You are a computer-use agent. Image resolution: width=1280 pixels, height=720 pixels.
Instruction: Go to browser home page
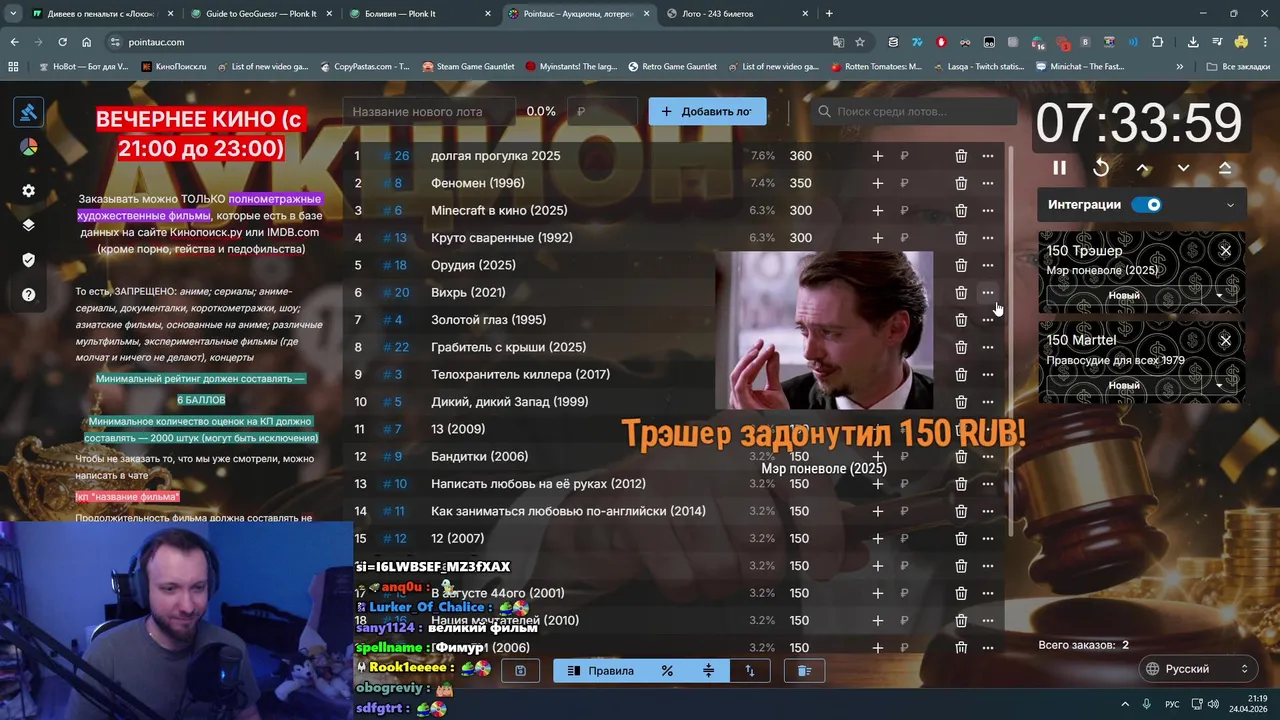coord(87,42)
